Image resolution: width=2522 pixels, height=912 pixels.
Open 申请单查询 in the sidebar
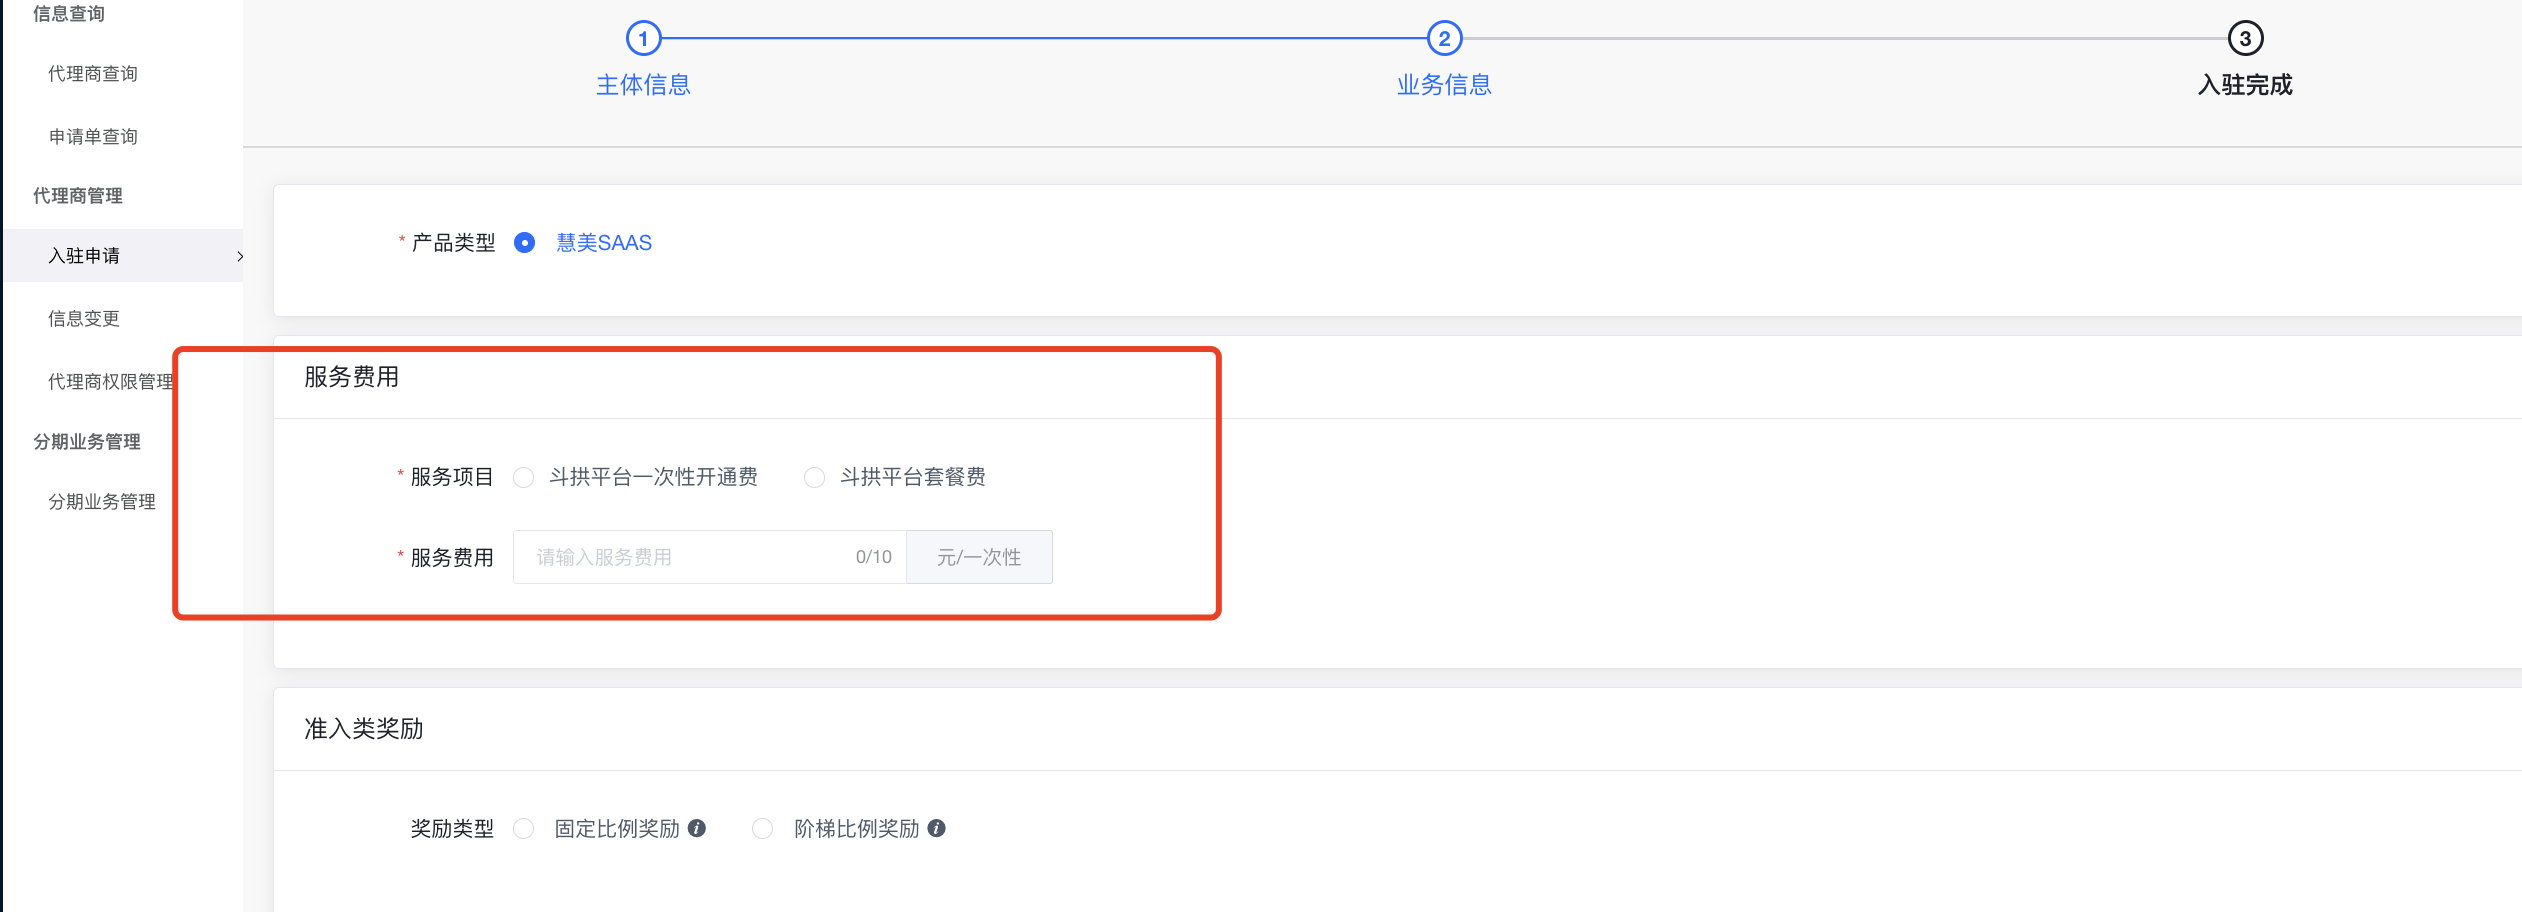click(93, 137)
